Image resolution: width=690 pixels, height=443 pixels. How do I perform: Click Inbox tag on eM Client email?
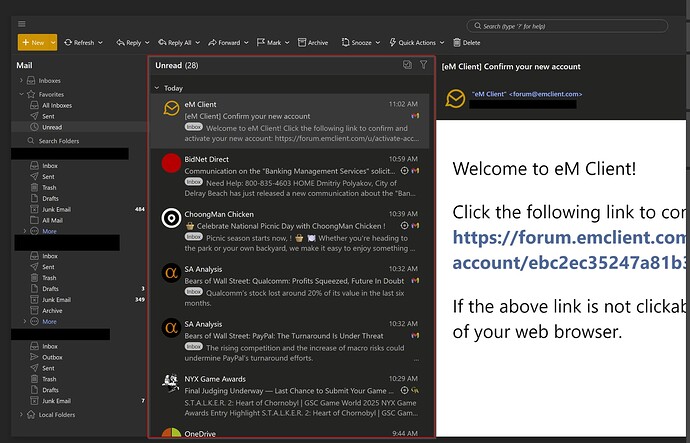194,127
